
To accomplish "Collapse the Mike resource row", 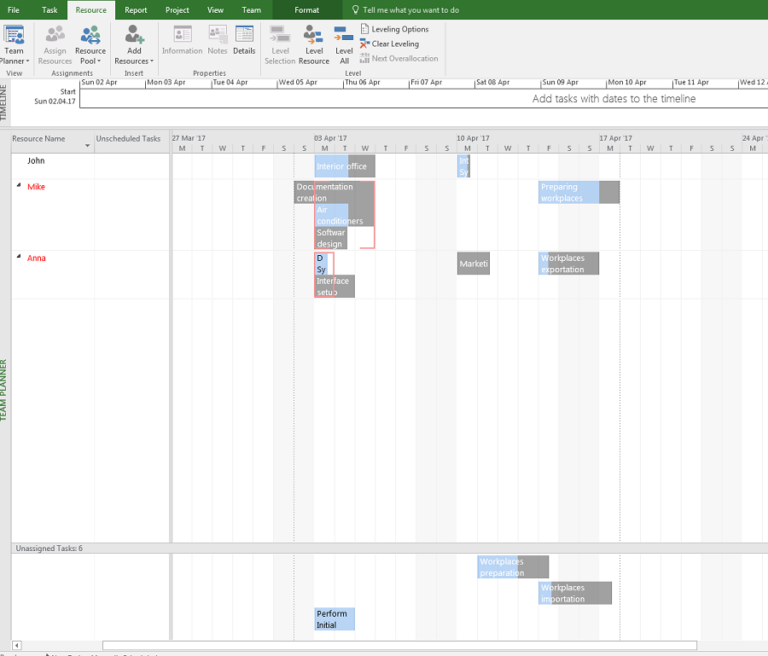I will pyautogui.click(x=19, y=186).
